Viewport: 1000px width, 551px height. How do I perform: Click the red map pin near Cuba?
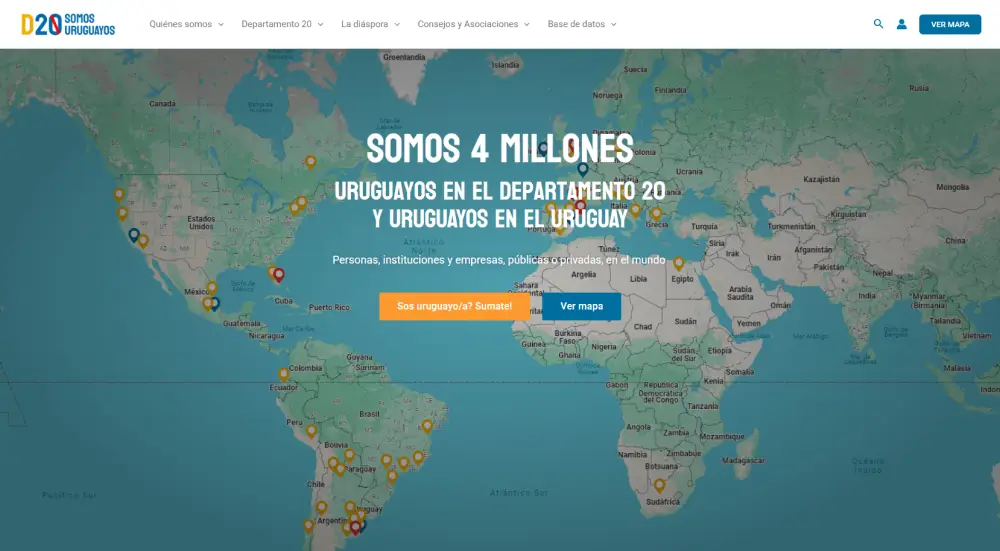[x=279, y=274]
